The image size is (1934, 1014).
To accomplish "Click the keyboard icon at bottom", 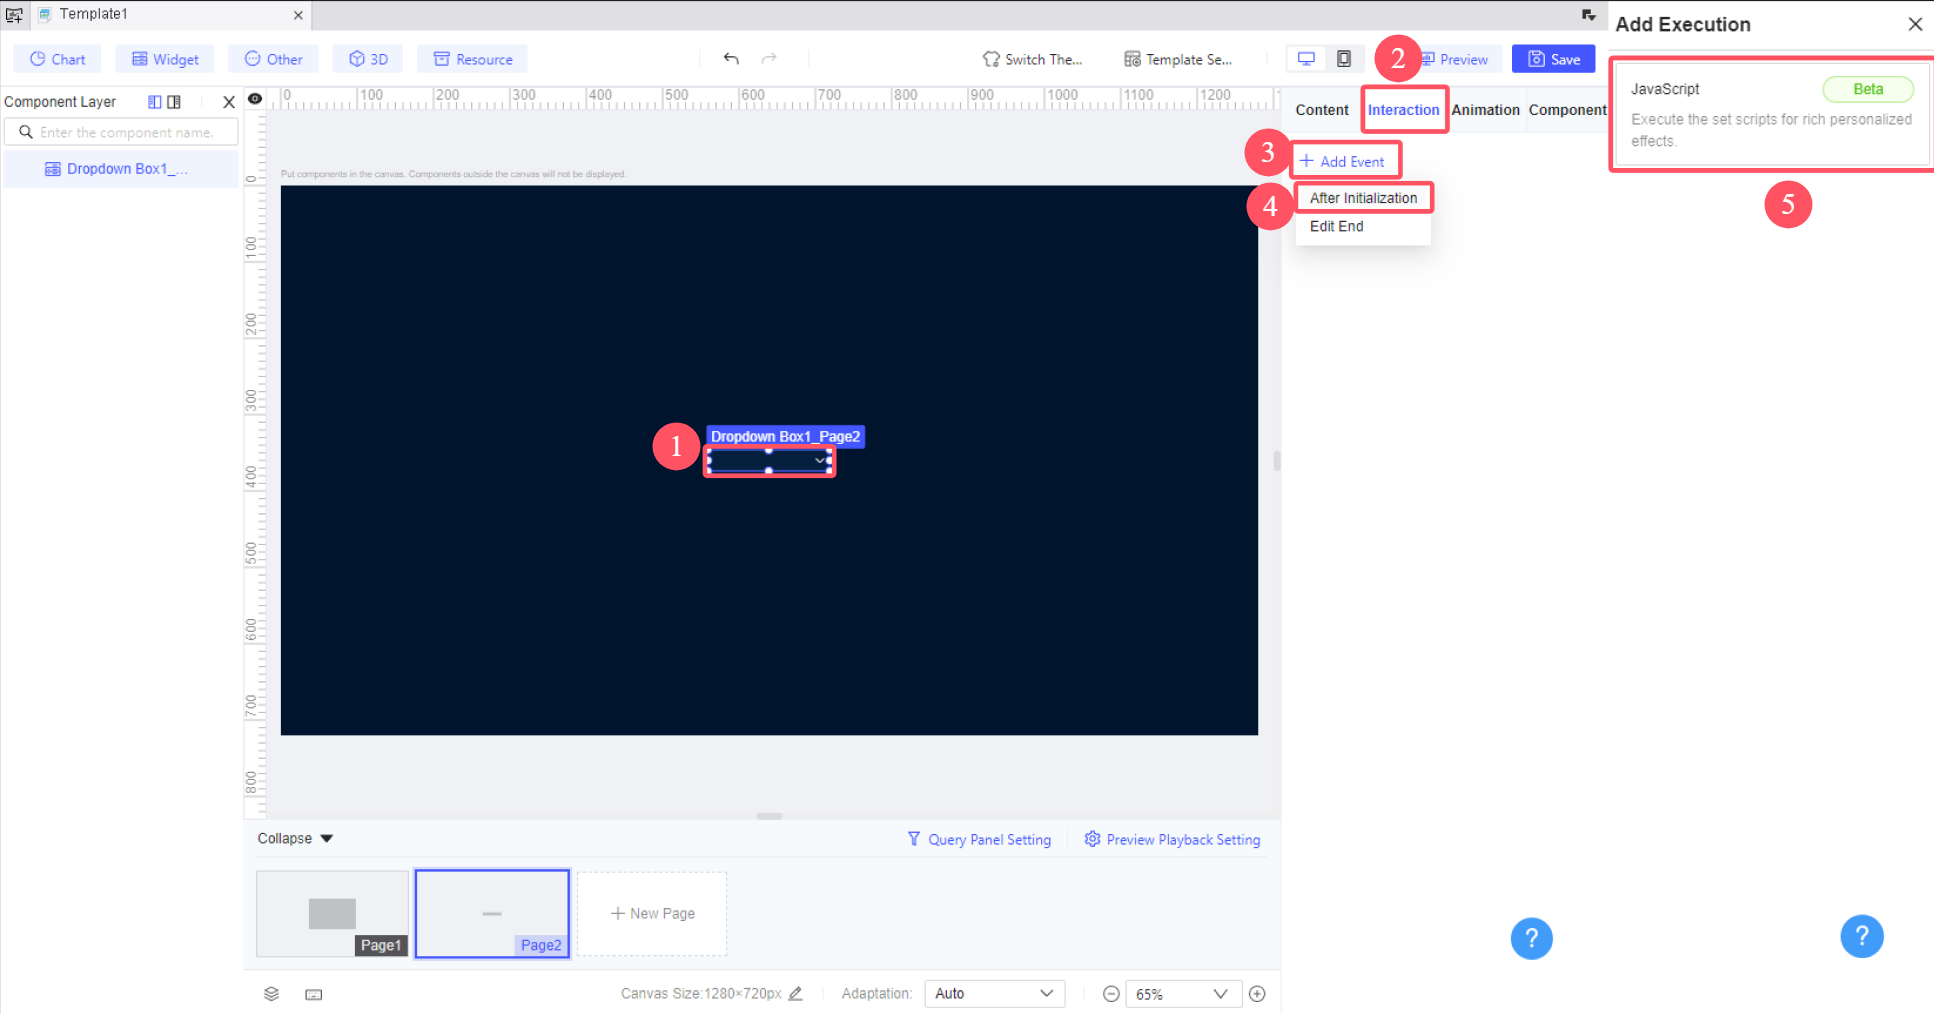I will [x=314, y=994].
